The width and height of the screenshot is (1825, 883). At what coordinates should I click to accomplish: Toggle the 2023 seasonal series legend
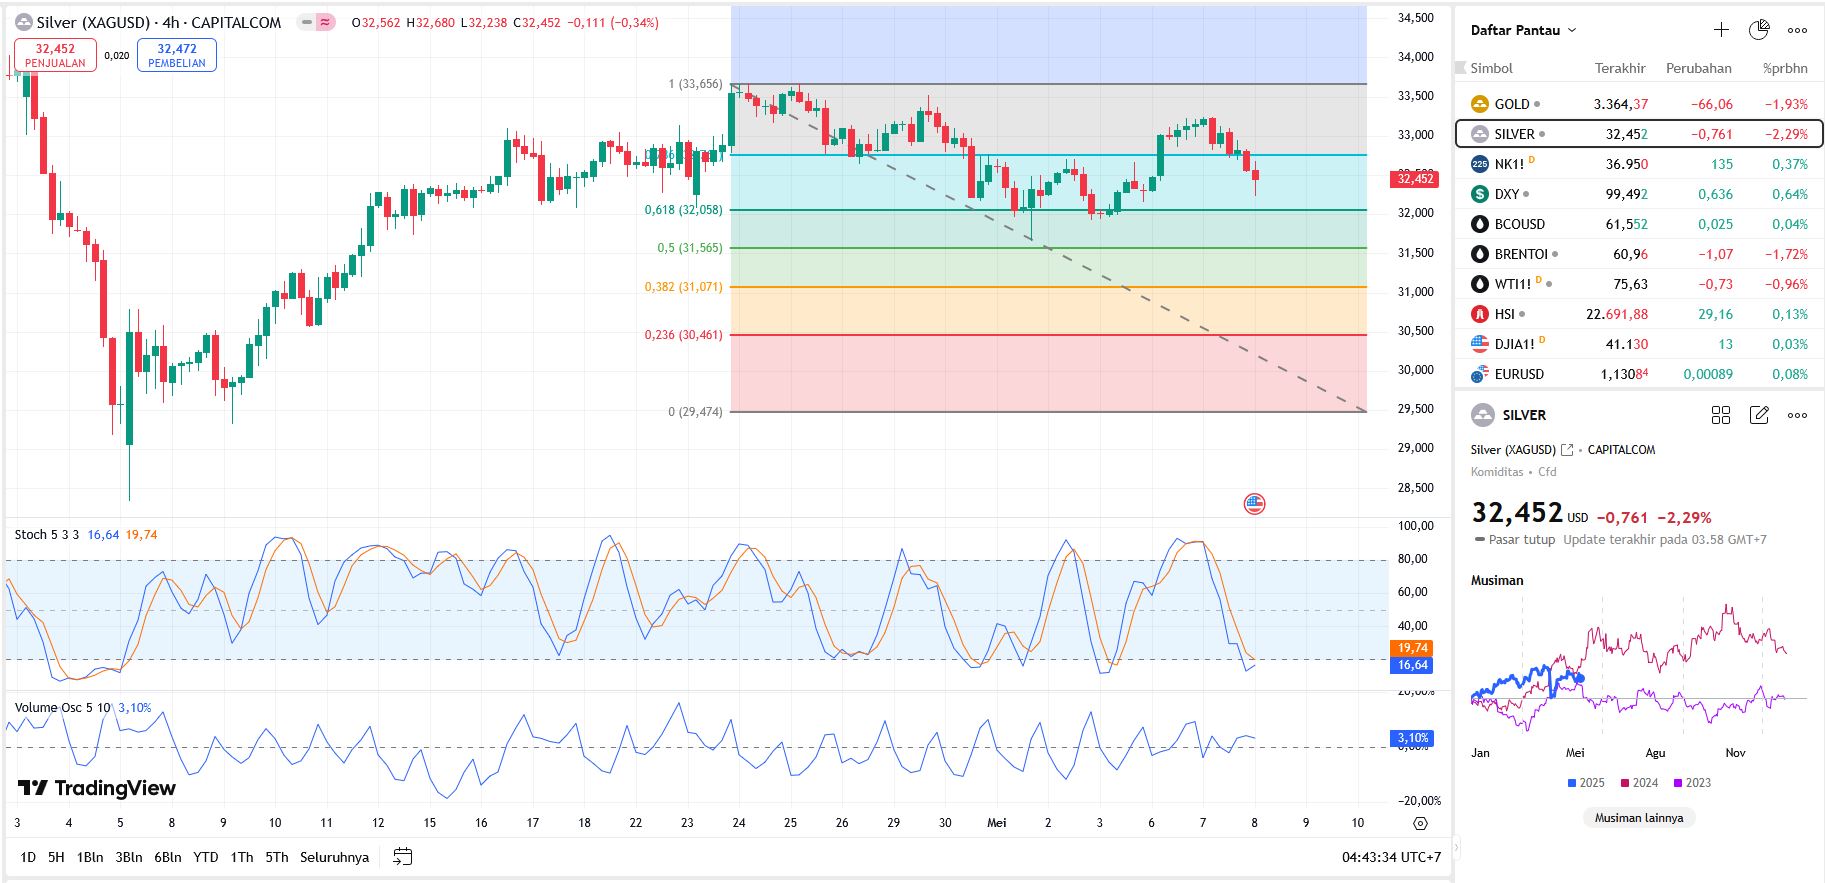click(1692, 783)
